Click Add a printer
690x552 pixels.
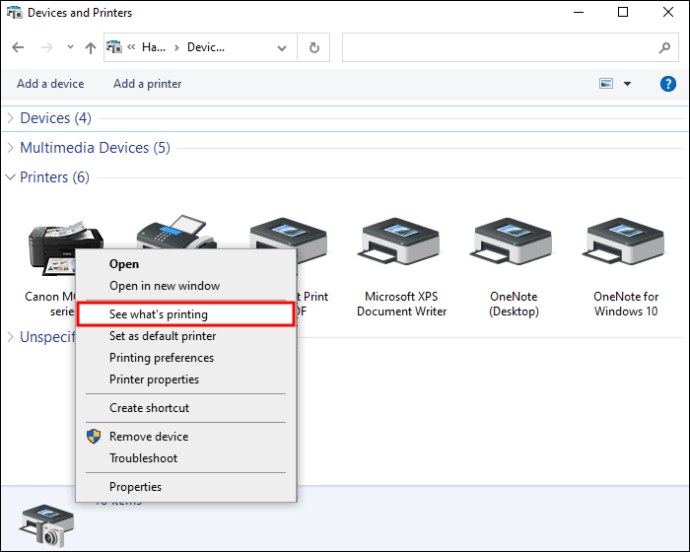click(147, 84)
